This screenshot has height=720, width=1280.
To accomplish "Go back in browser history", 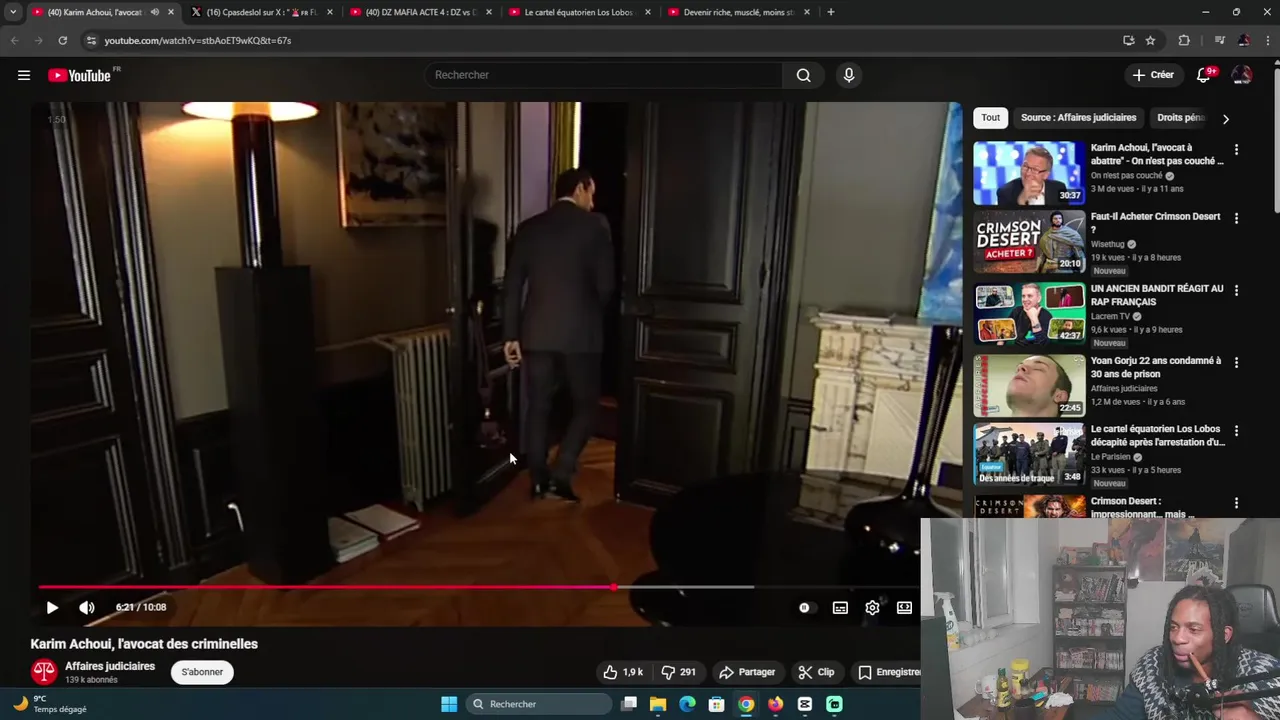I will click(14, 40).
